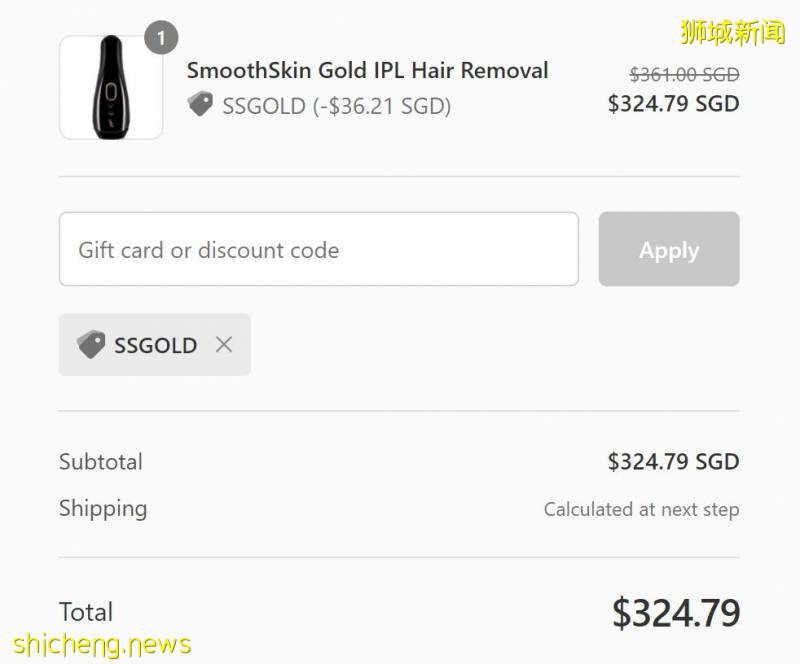Click the tag icon inside the SSGOLD chip
The width and height of the screenshot is (800, 664).
point(91,345)
